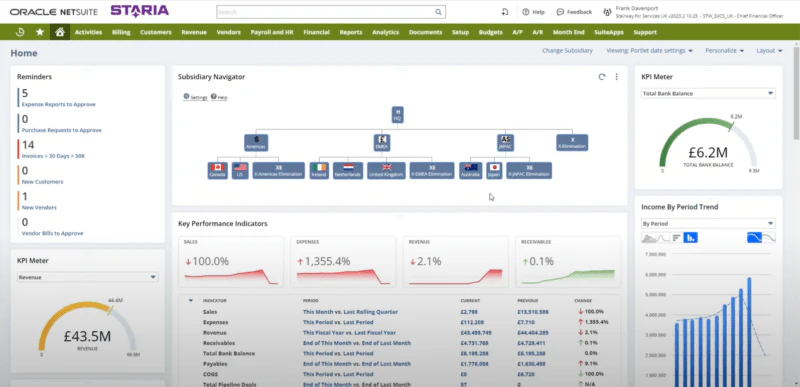Open the Customers menu

pos(156,32)
